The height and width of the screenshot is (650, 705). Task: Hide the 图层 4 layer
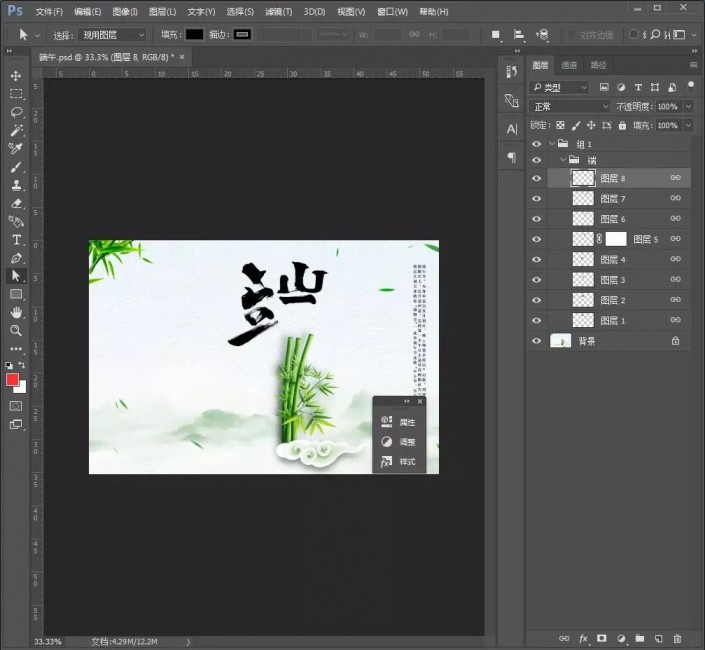(536, 259)
